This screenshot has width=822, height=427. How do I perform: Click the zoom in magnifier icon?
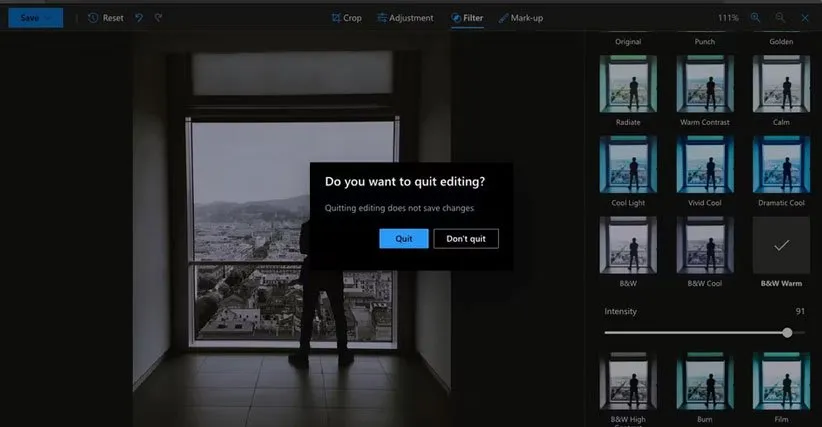(x=756, y=18)
